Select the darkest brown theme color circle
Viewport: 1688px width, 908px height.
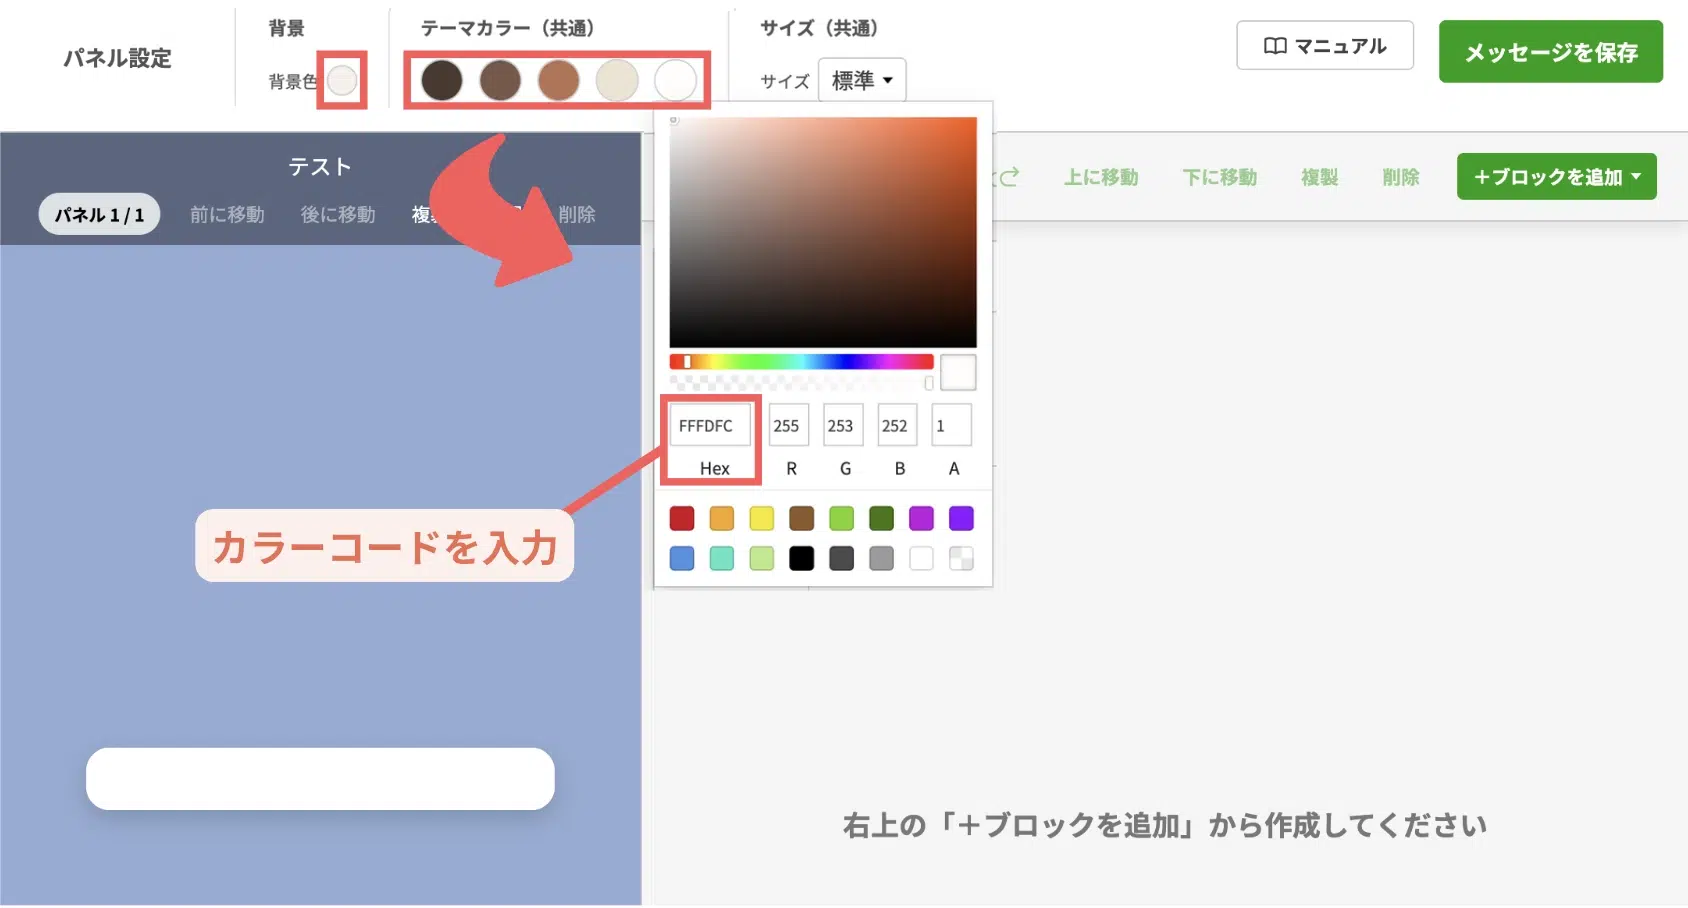[442, 80]
